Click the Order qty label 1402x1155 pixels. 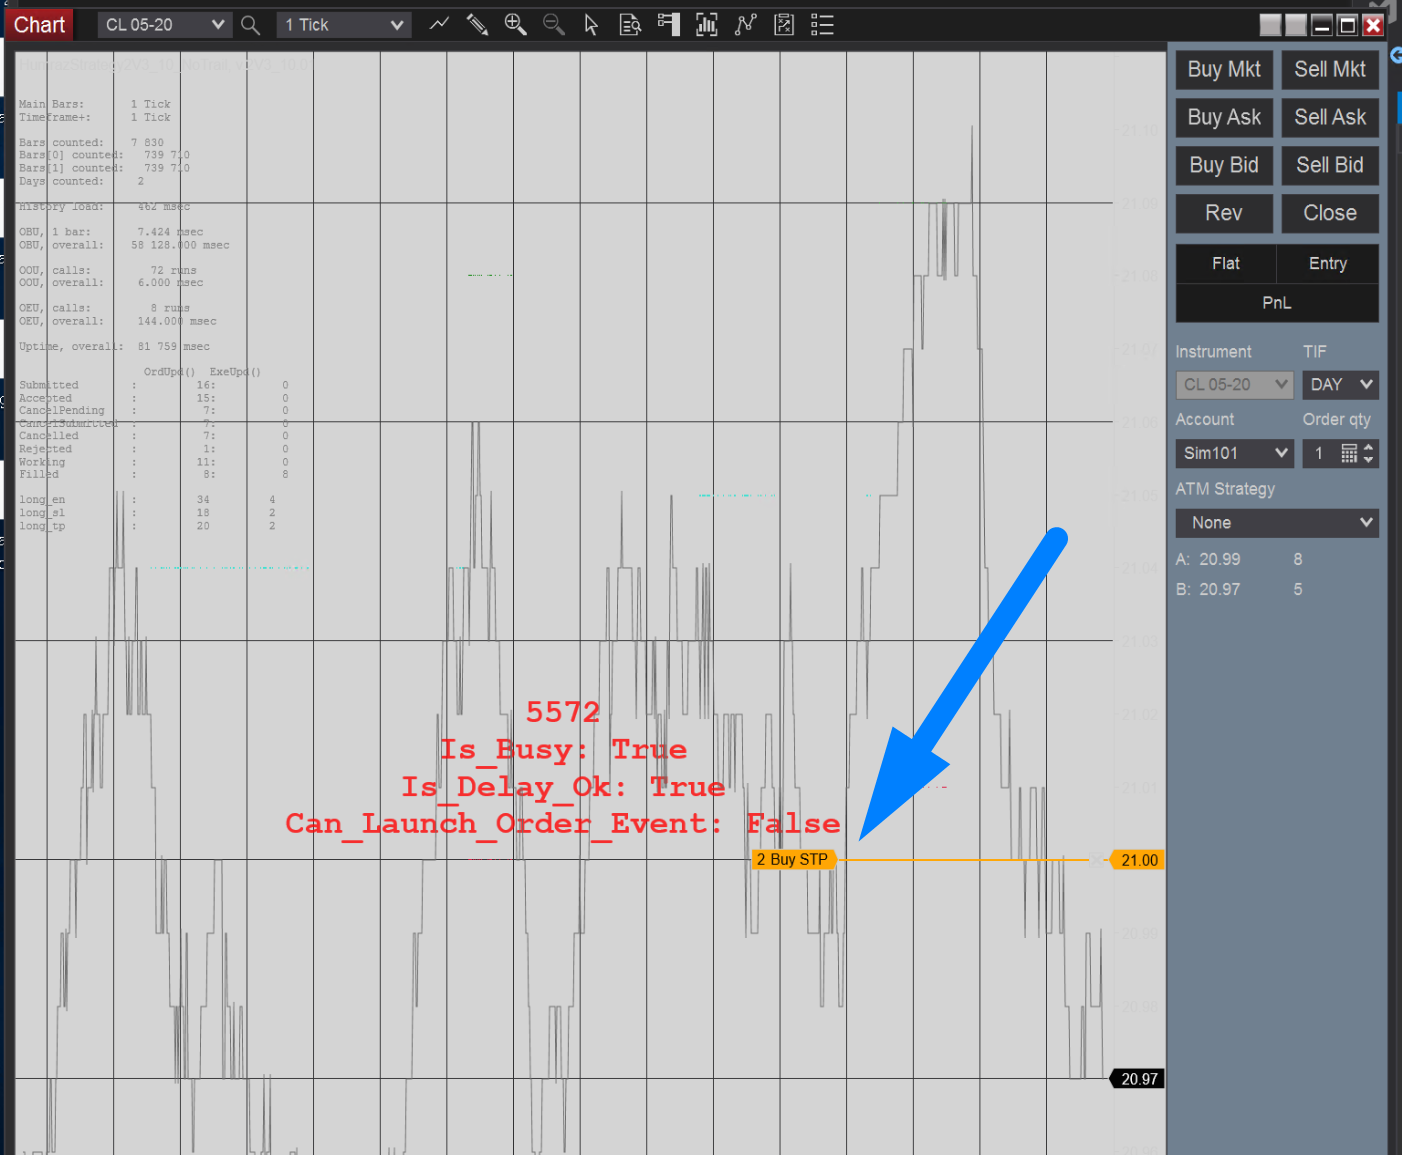tap(1336, 420)
